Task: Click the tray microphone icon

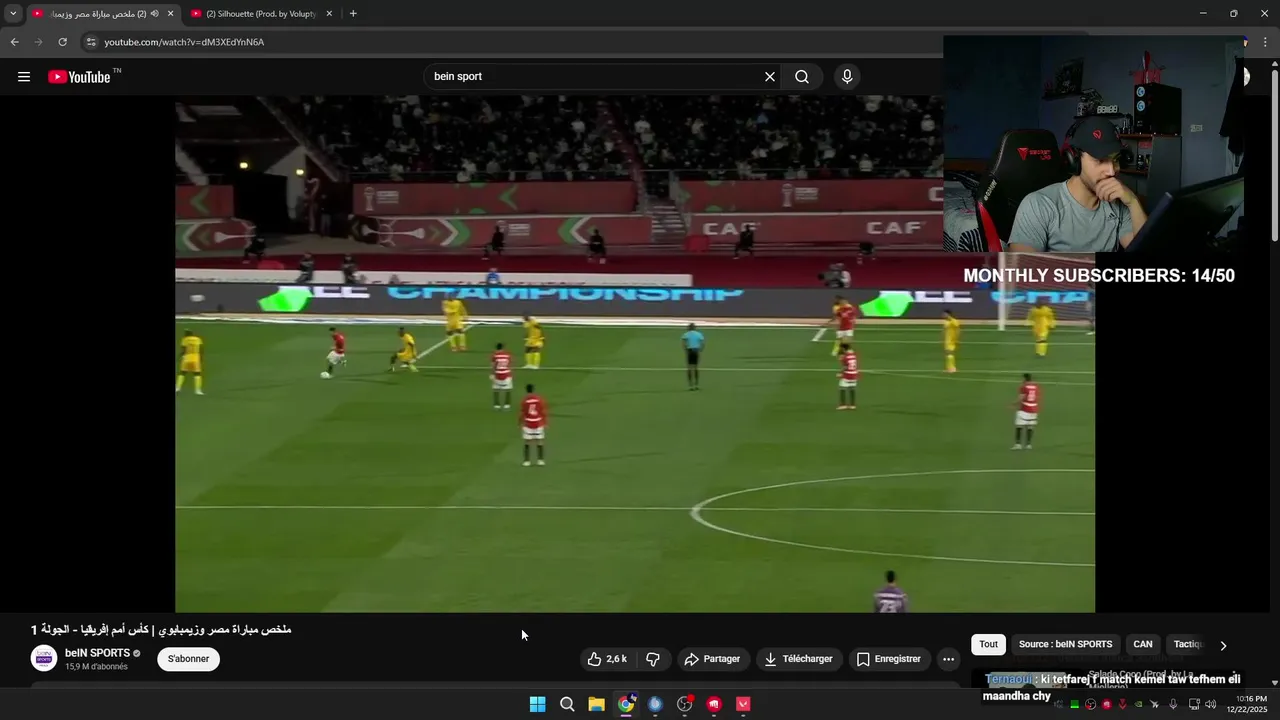Action: pyautogui.click(x=1173, y=704)
